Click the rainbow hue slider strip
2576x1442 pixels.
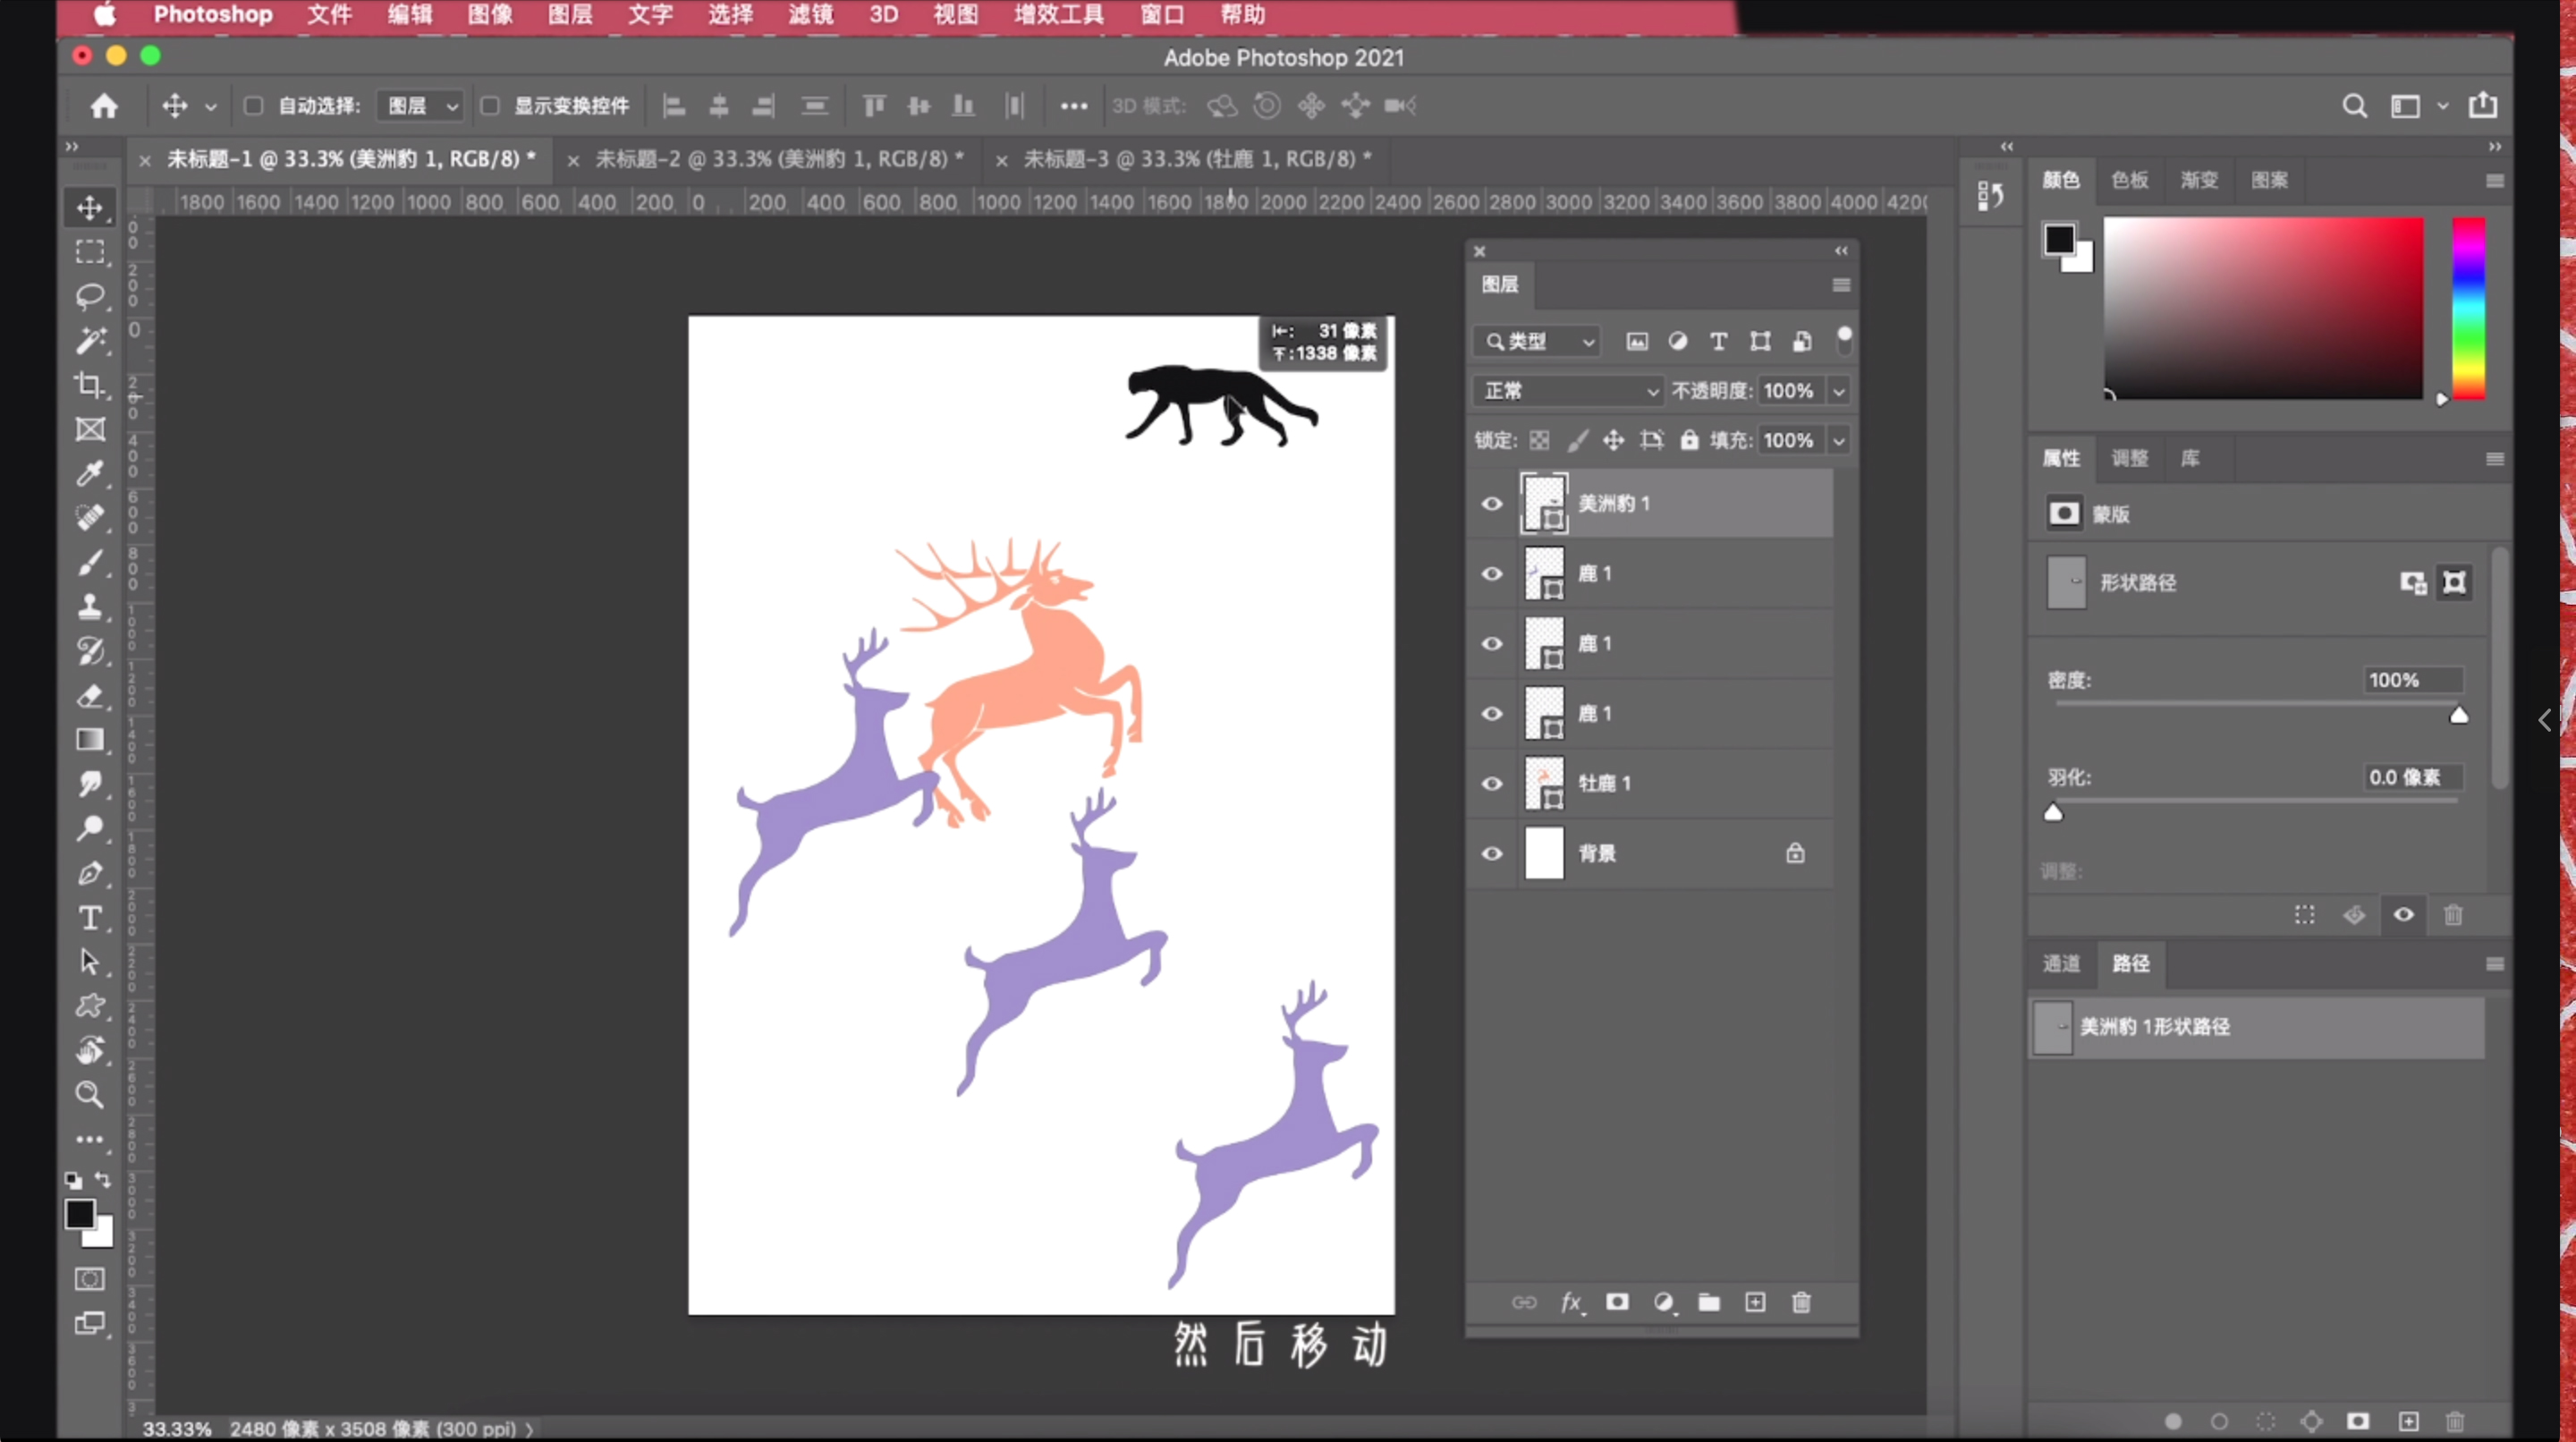pyautogui.click(x=2468, y=308)
